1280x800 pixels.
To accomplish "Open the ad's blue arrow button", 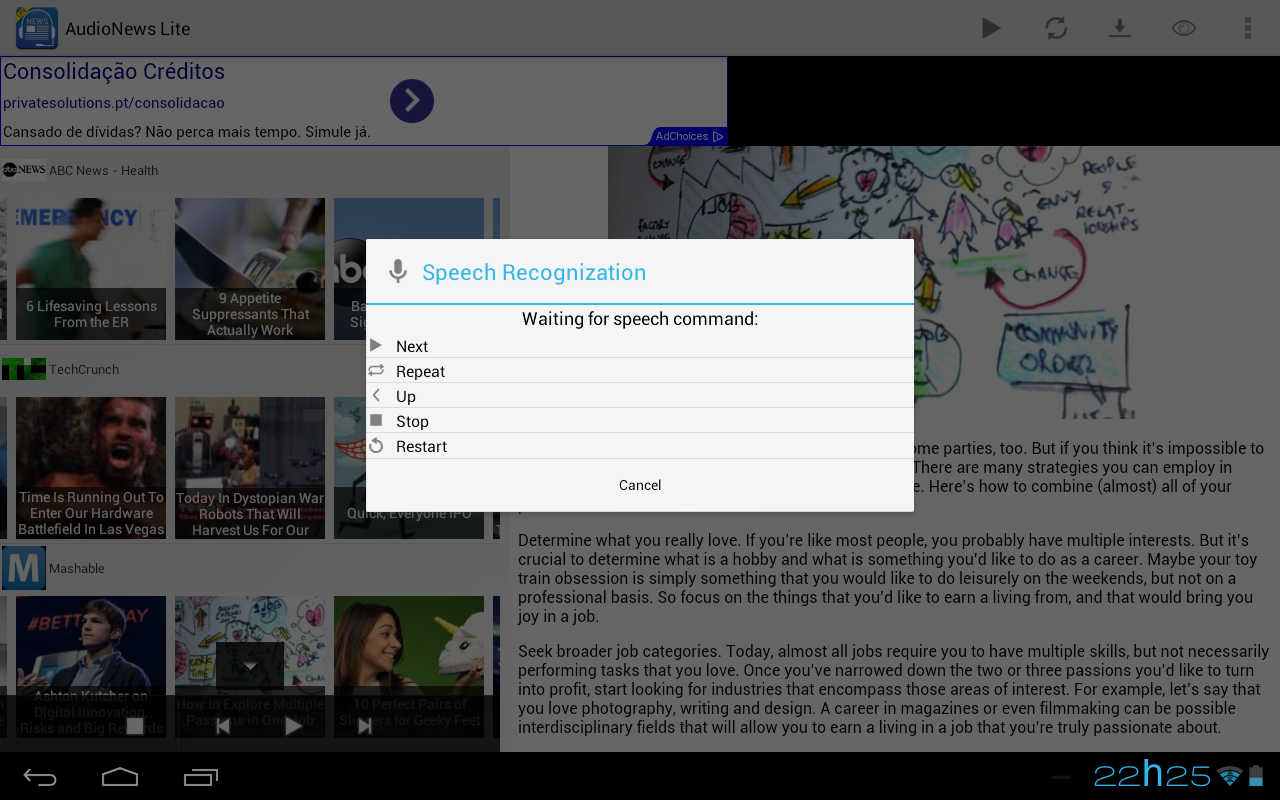I will tap(412, 101).
